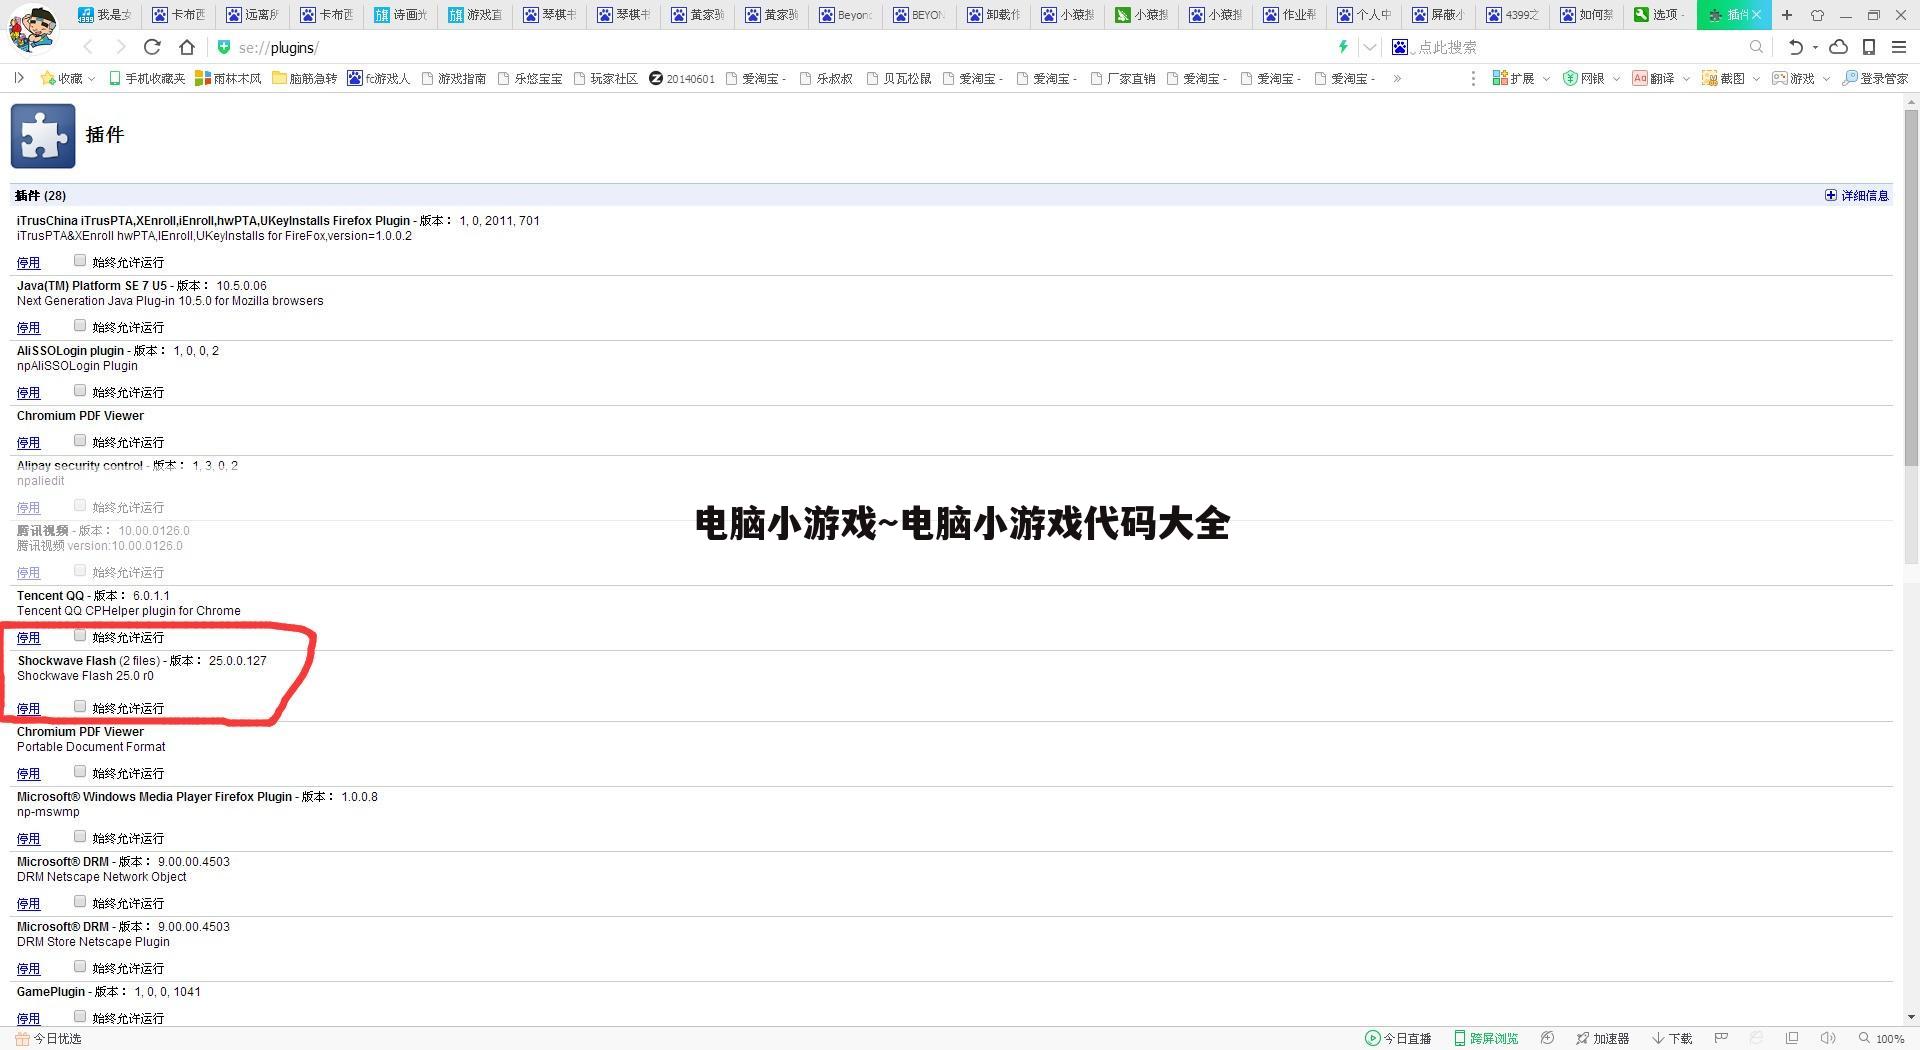Check 始终允许运行 for Portable Document Format viewer
This screenshot has width=1920, height=1050.
80,772
